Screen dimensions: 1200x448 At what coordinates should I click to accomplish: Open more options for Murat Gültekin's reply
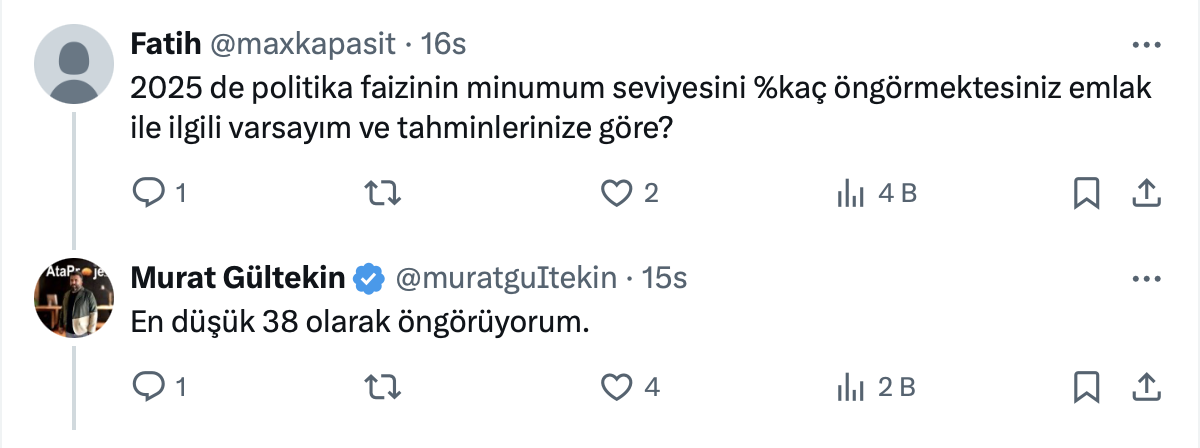[1146, 277]
